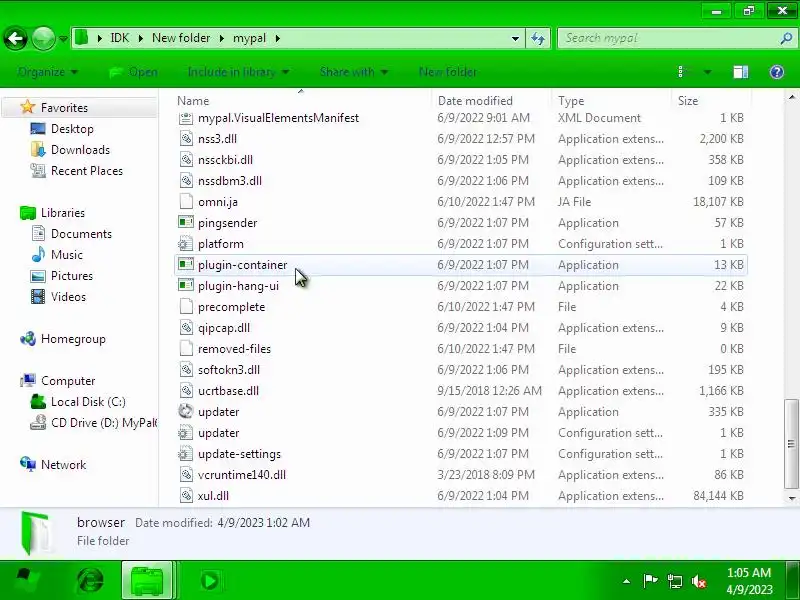
Task: Select Computer in the navigation pane
Action: 68,381
